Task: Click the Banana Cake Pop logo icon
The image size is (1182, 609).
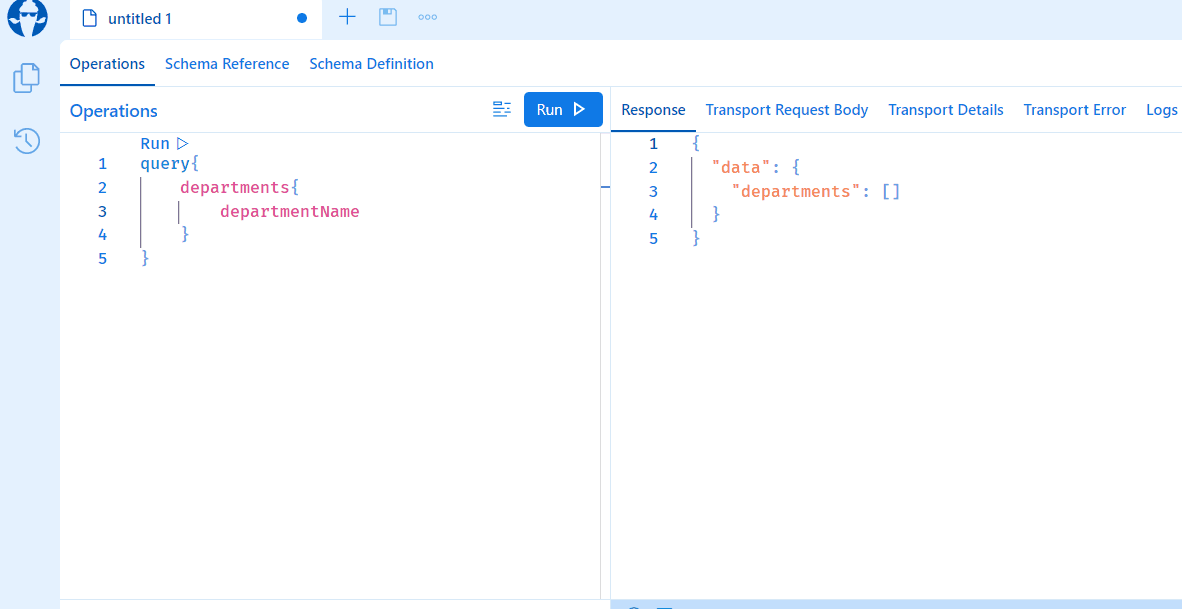Action: [x=27, y=18]
